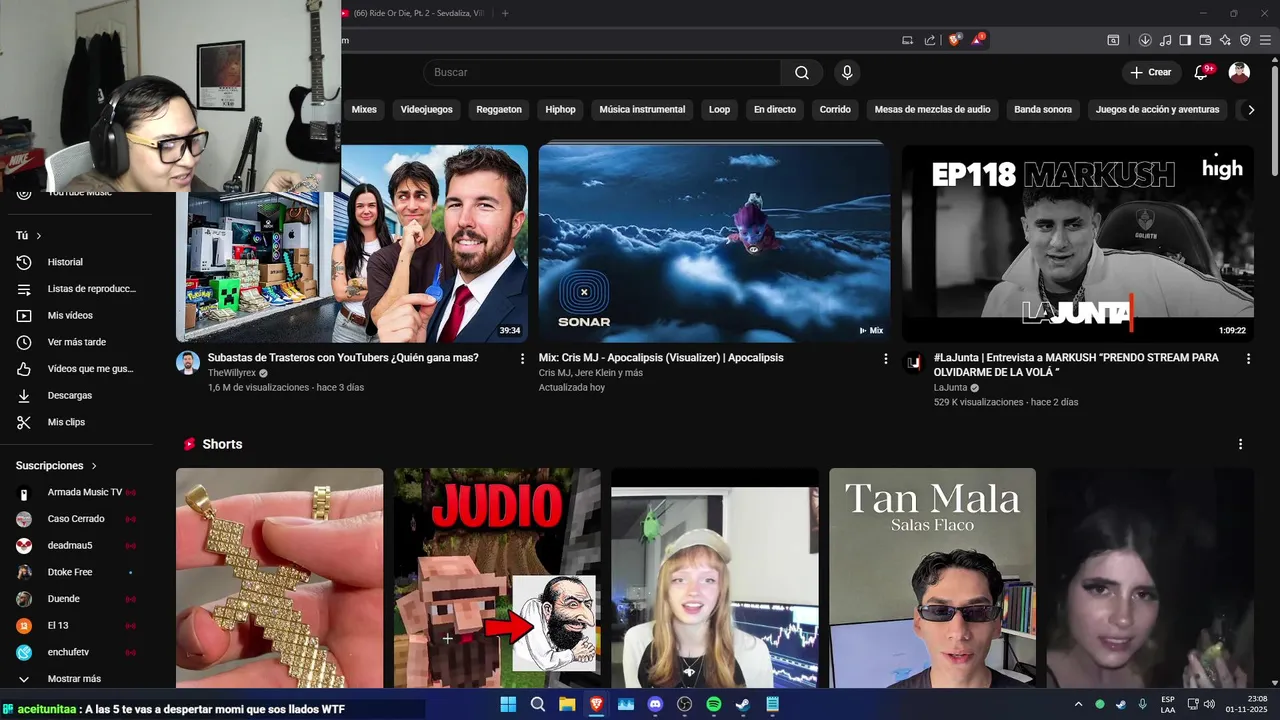Screen dimensions: 1280x720
Task: Select the Hiphop filter chip
Action: click(x=560, y=110)
